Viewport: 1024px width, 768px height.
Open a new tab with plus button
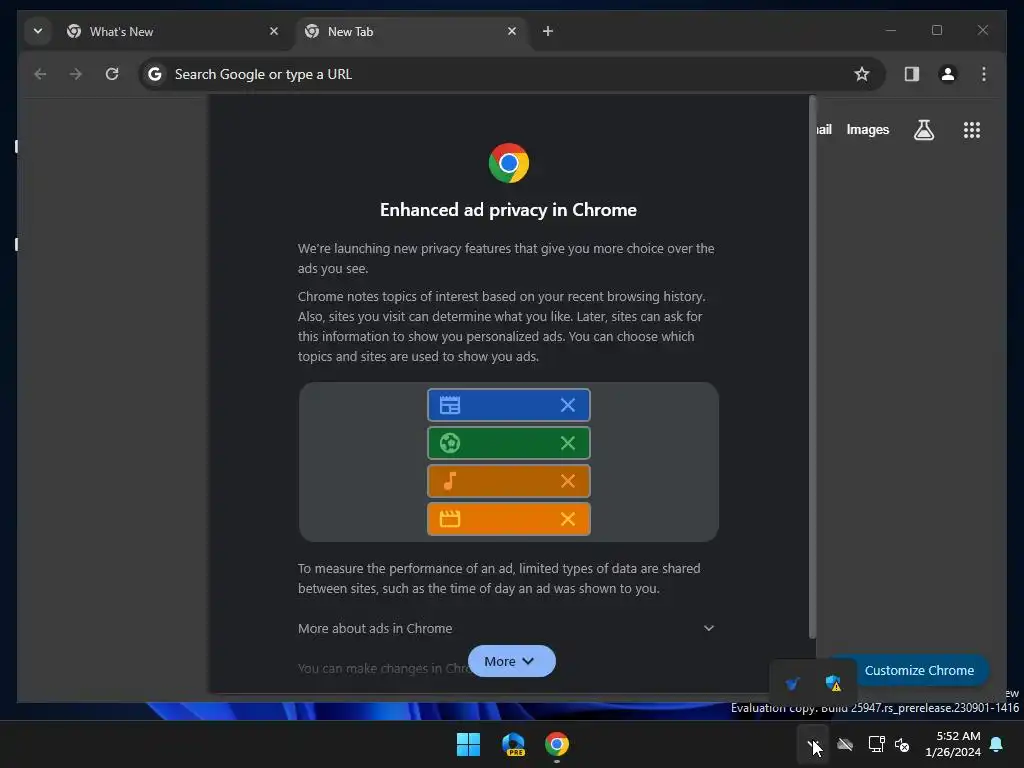tap(548, 31)
